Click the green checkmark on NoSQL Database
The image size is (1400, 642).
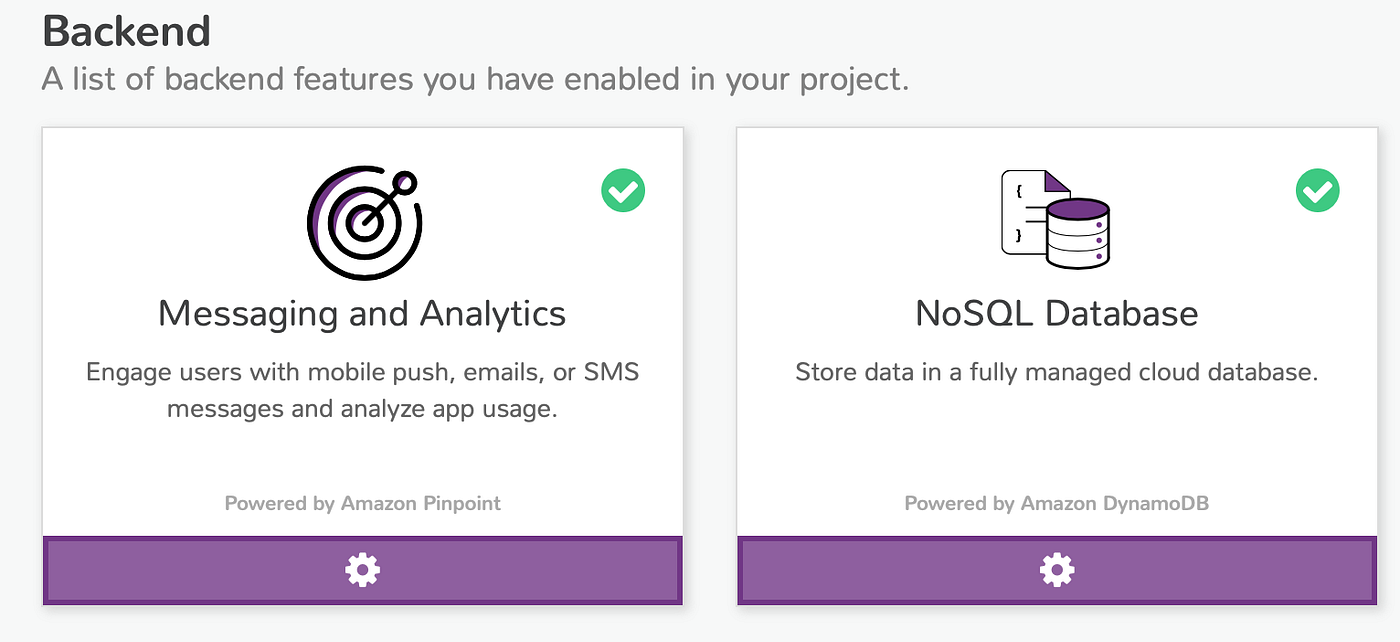pyautogui.click(x=1317, y=190)
